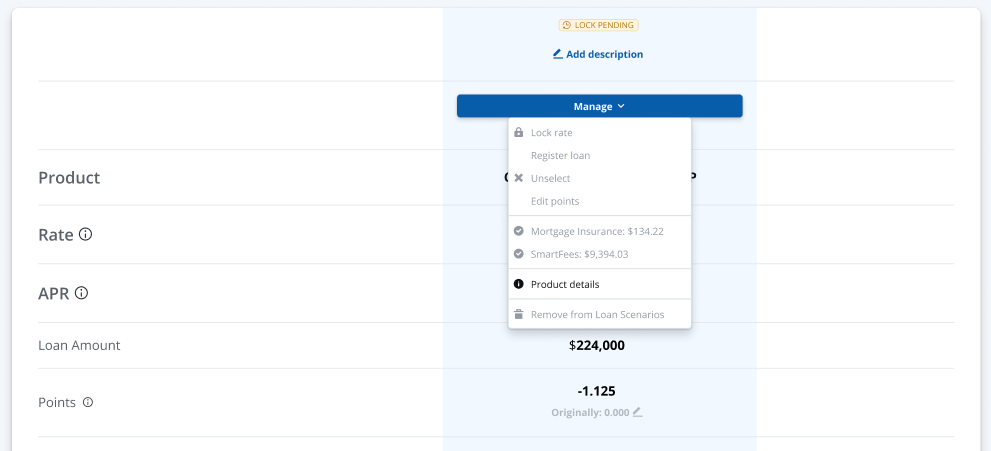The height and width of the screenshot is (451, 991).
Task: Select Product details menu entry
Action: (x=565, y=284)
